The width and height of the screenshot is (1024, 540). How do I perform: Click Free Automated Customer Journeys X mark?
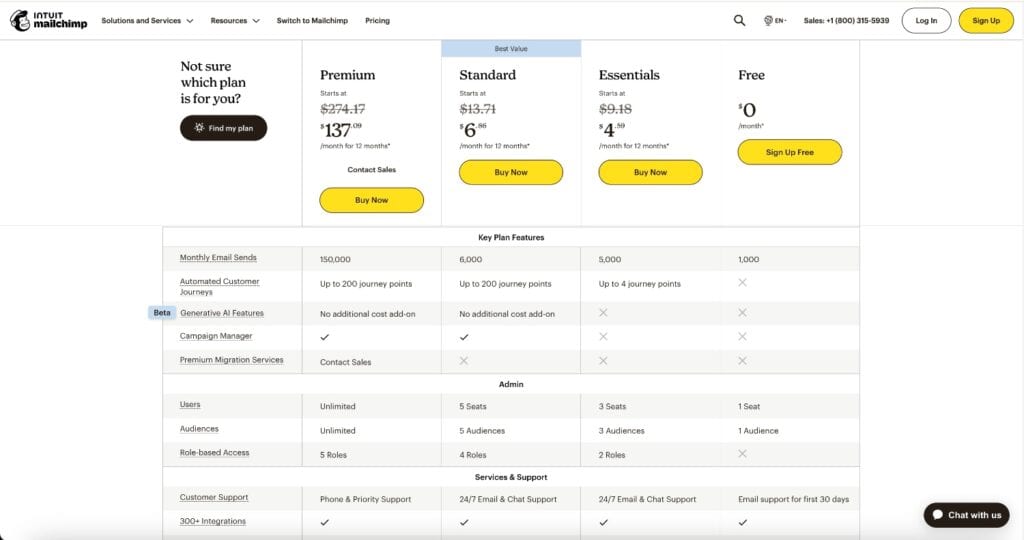tap(743, 283)
